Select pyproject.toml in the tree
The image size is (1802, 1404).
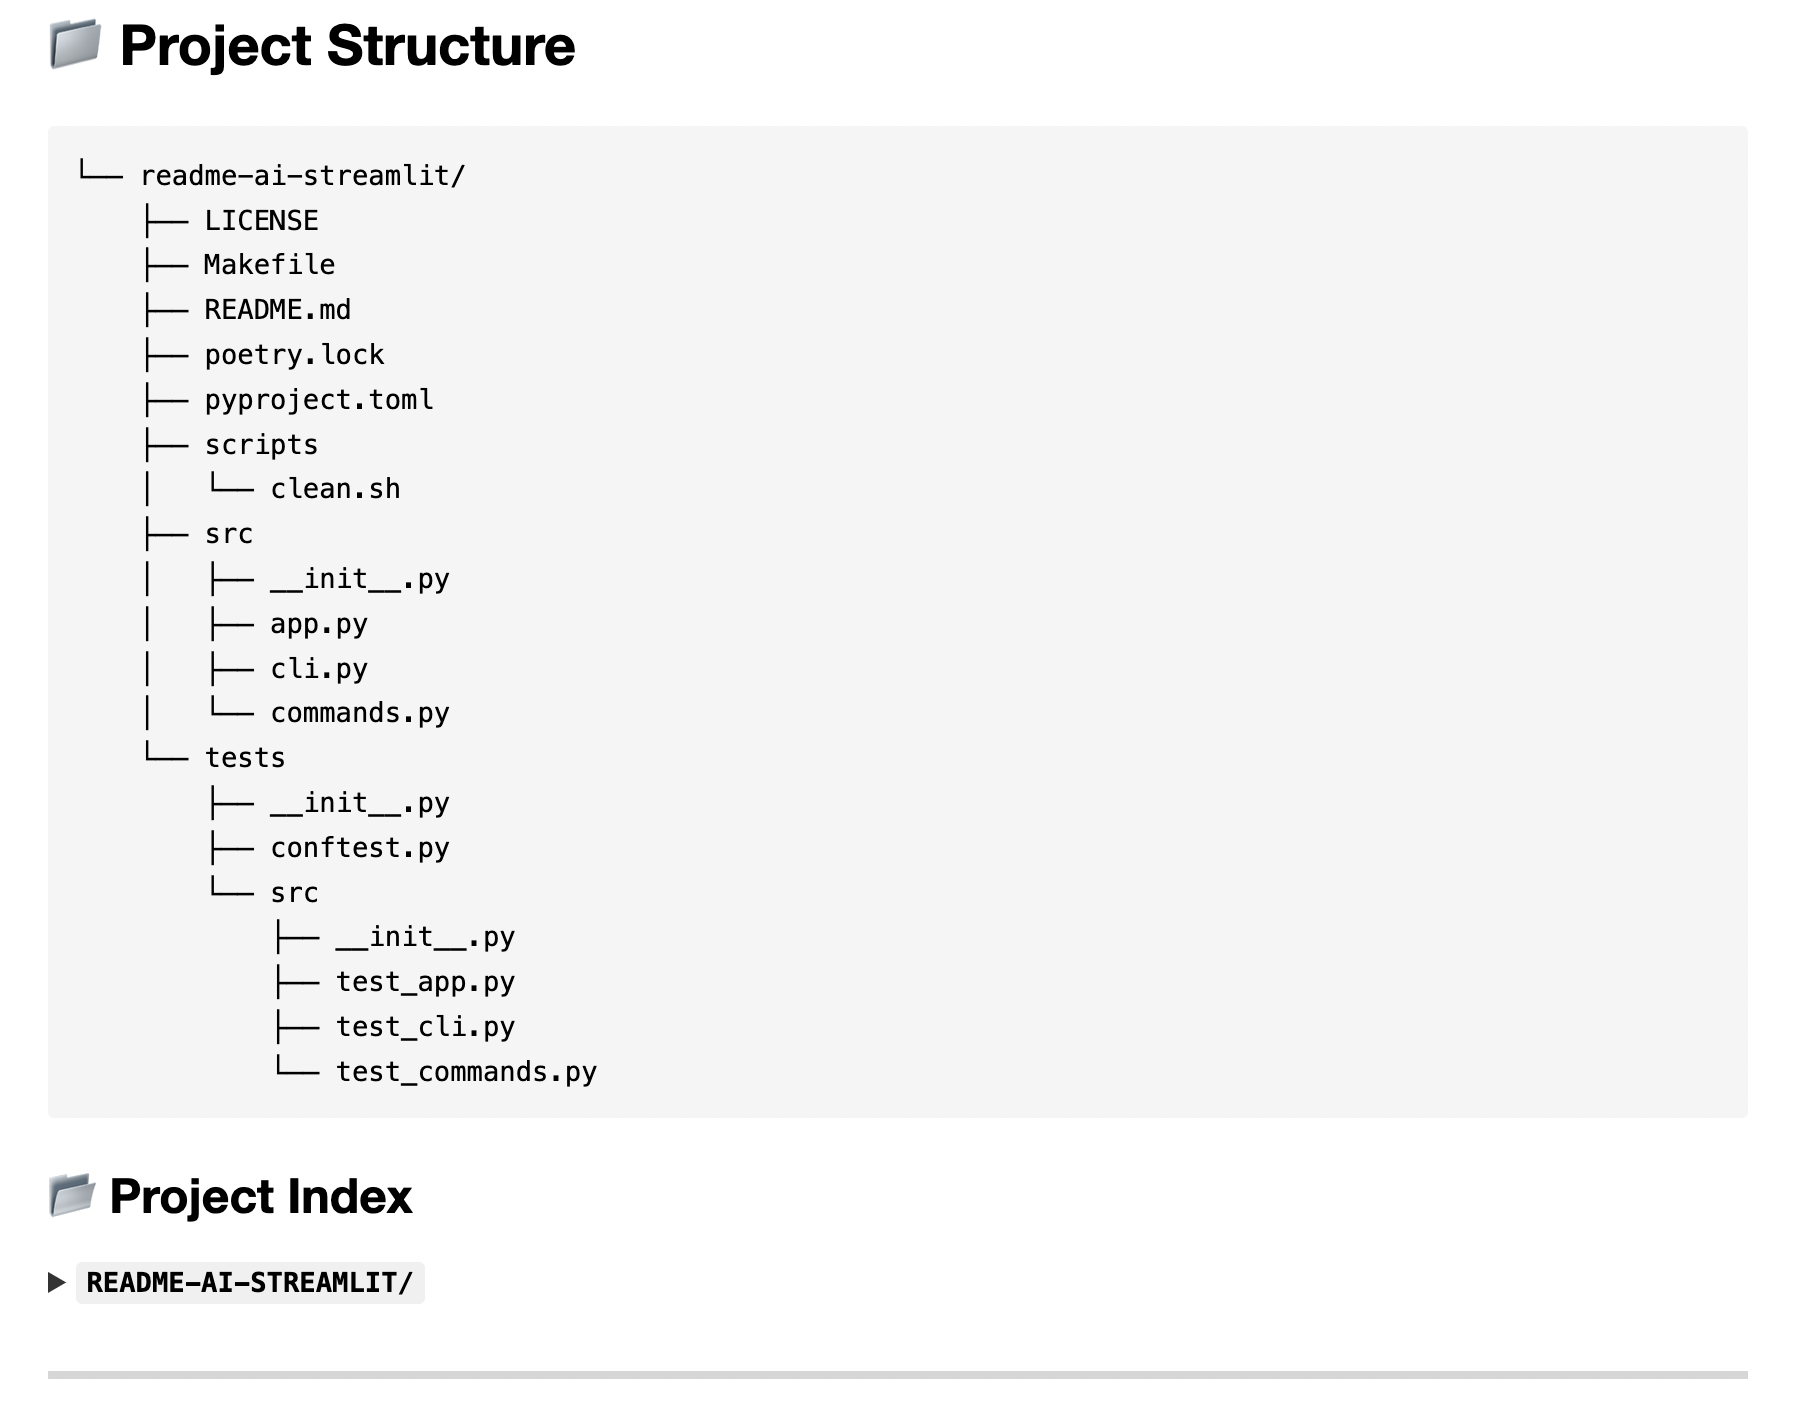pos(319,400)
